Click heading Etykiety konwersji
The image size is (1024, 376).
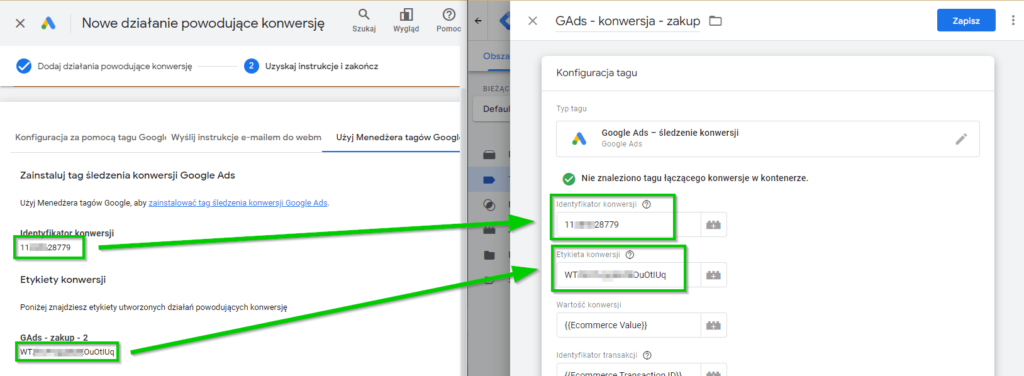63,280
